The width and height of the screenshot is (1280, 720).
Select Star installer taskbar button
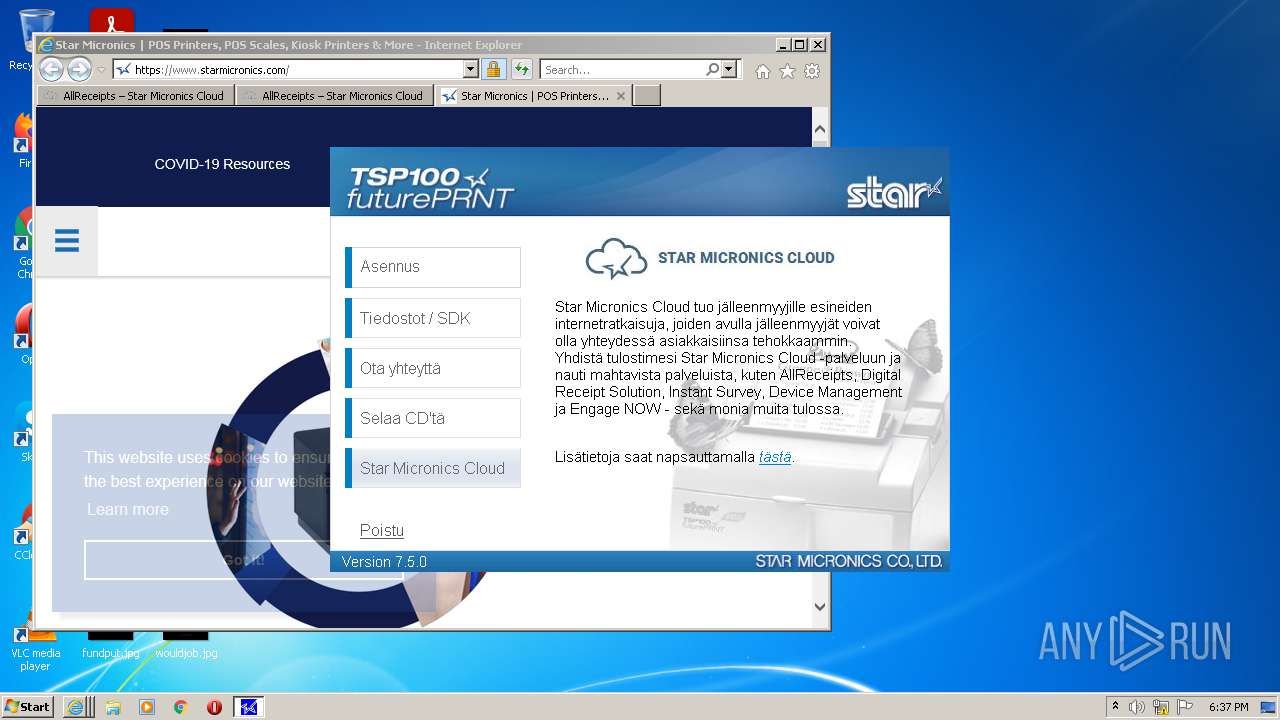coord(248,707)
